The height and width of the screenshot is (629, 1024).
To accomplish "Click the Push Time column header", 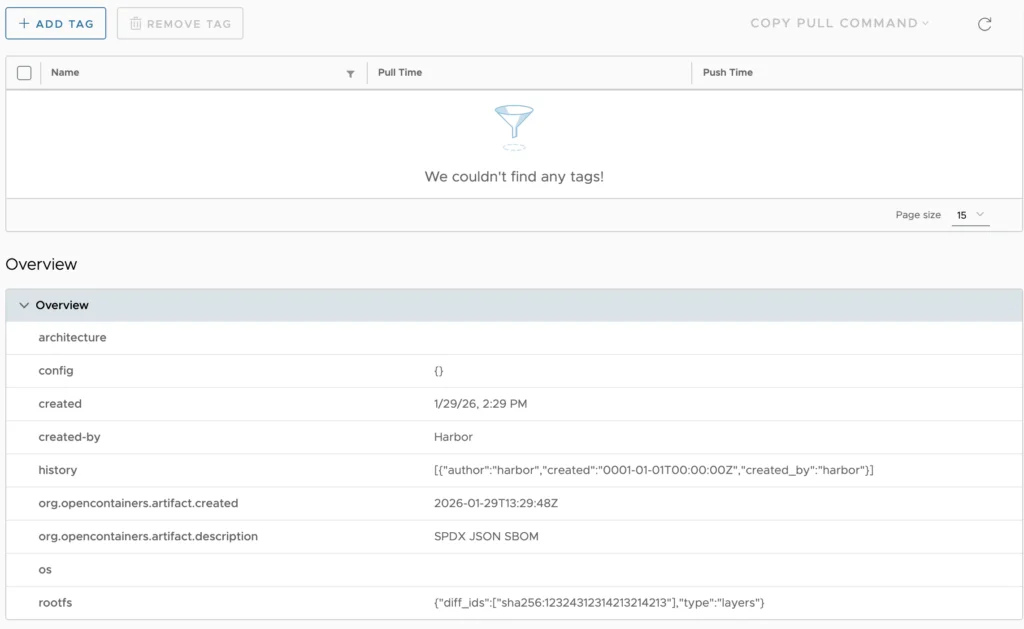I will 726,72.
